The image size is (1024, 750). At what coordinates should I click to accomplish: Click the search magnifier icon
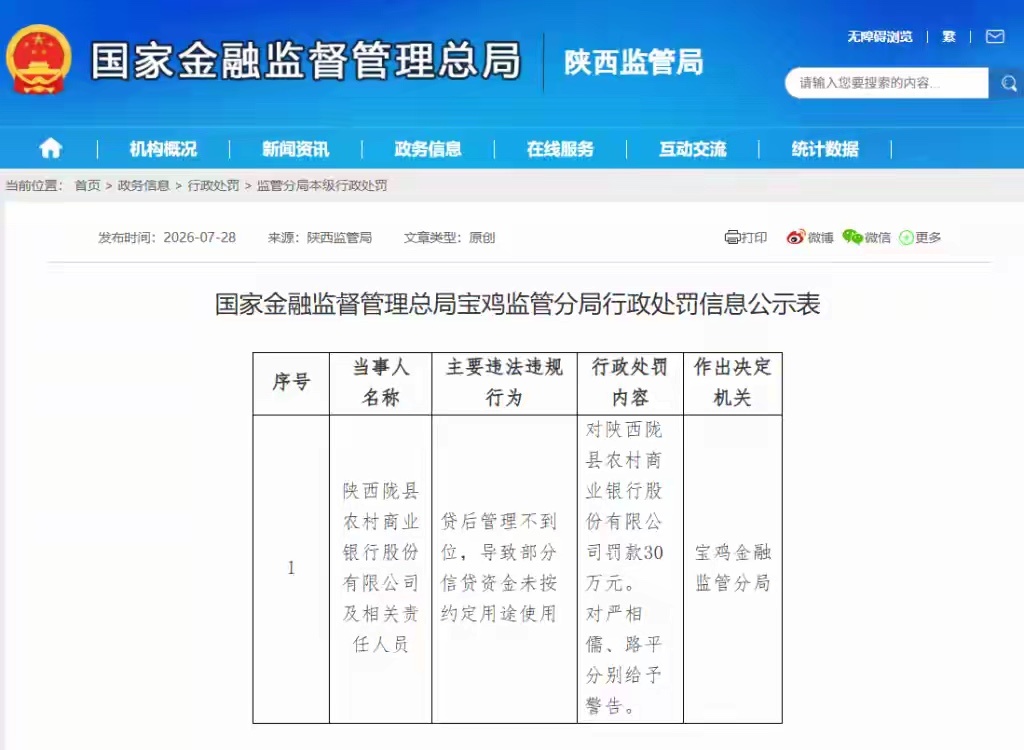[x=1009, y=83]
